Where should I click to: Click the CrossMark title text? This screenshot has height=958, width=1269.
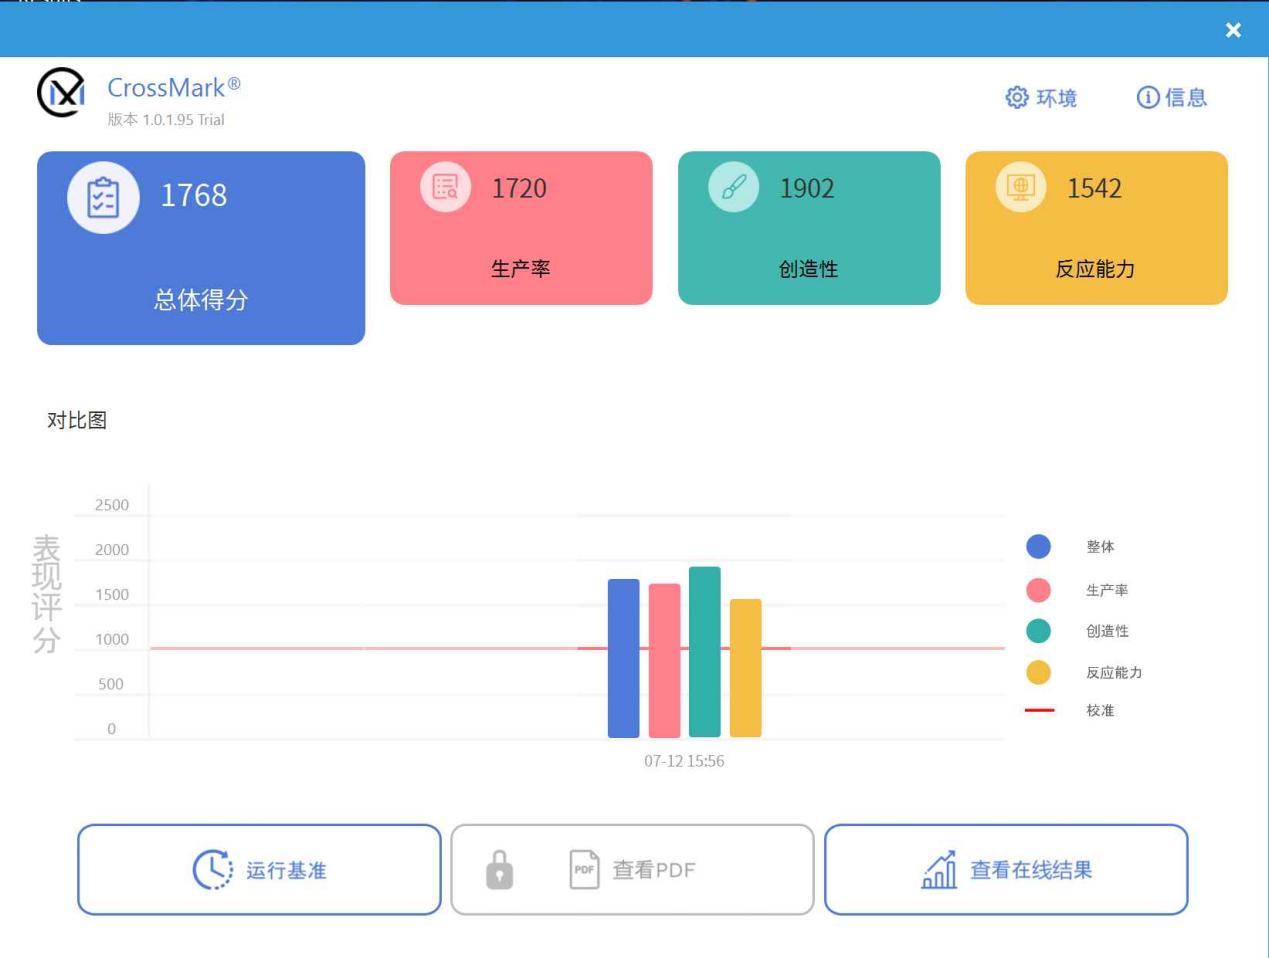pyautogui.click(x=174, y=87)
